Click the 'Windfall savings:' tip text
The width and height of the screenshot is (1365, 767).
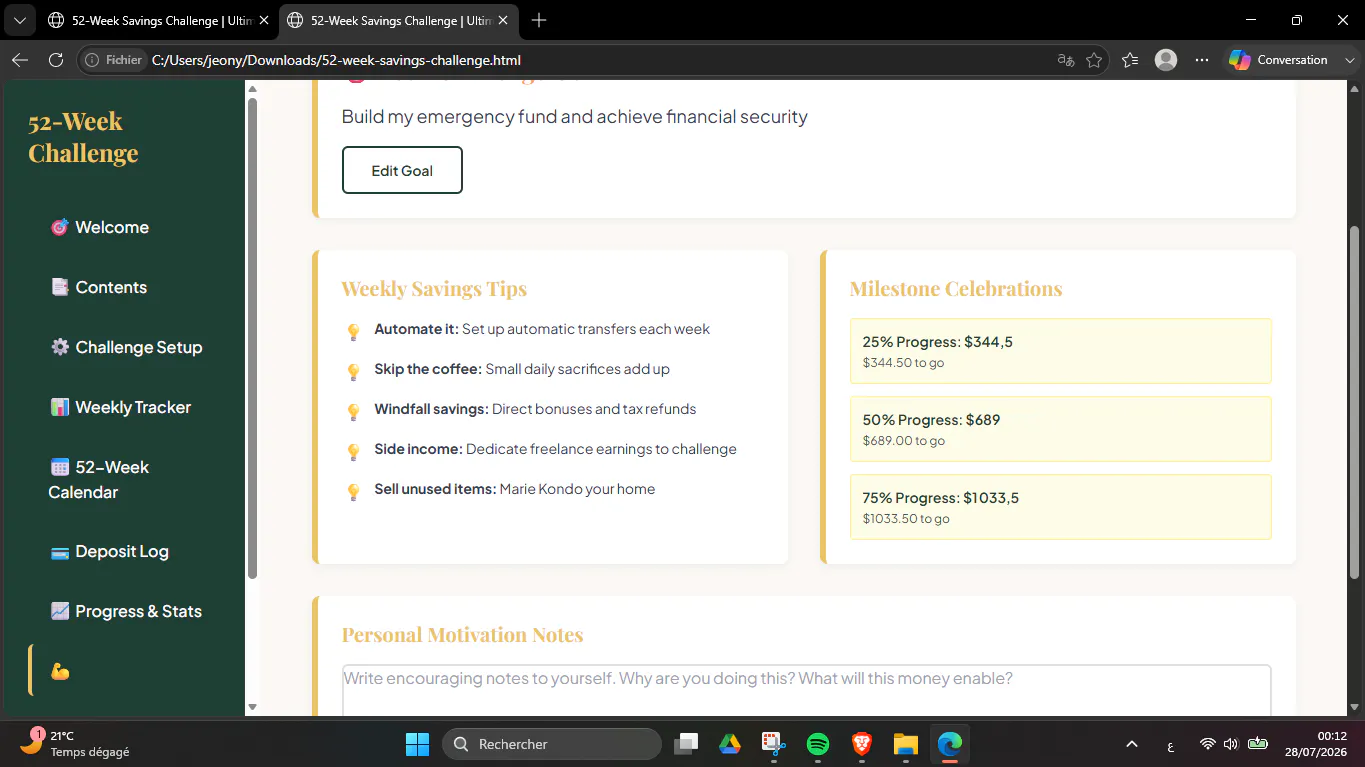431,409
